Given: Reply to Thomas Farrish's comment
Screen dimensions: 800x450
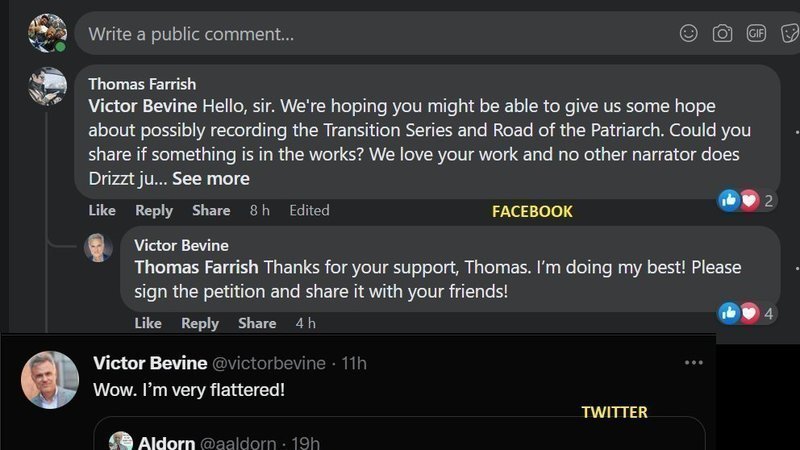Looking at the screenshot, I should [154, 210].
